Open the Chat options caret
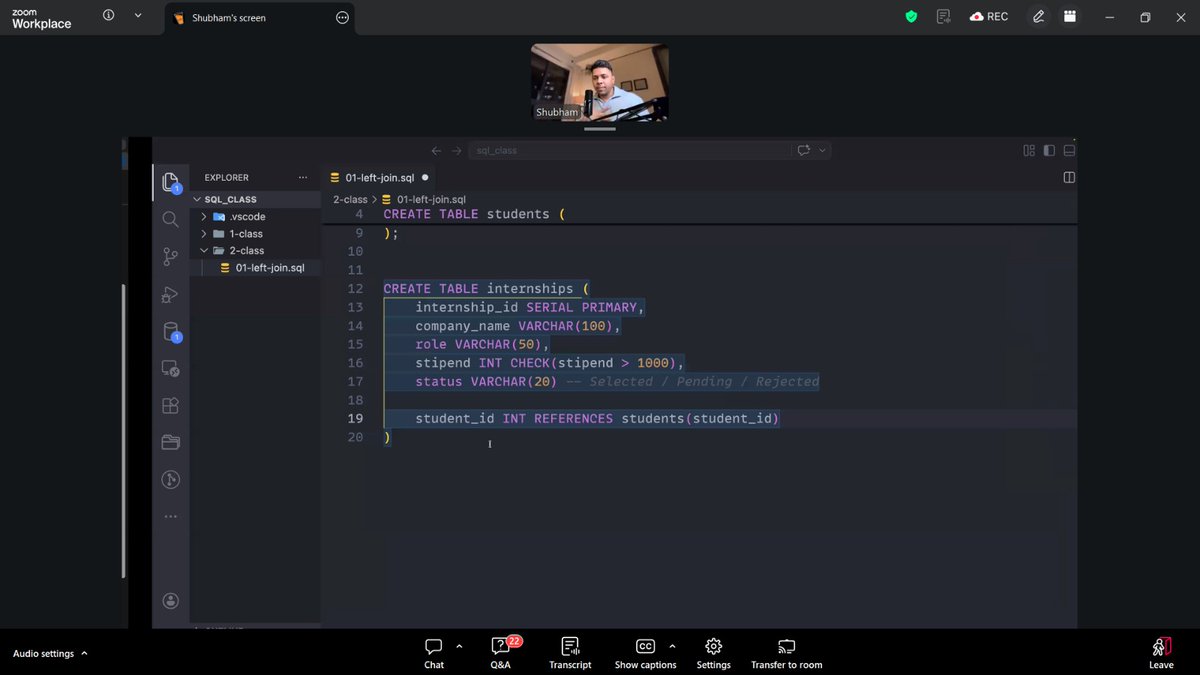Screen dimensions: 1200x675 click(x=459, y=646)
